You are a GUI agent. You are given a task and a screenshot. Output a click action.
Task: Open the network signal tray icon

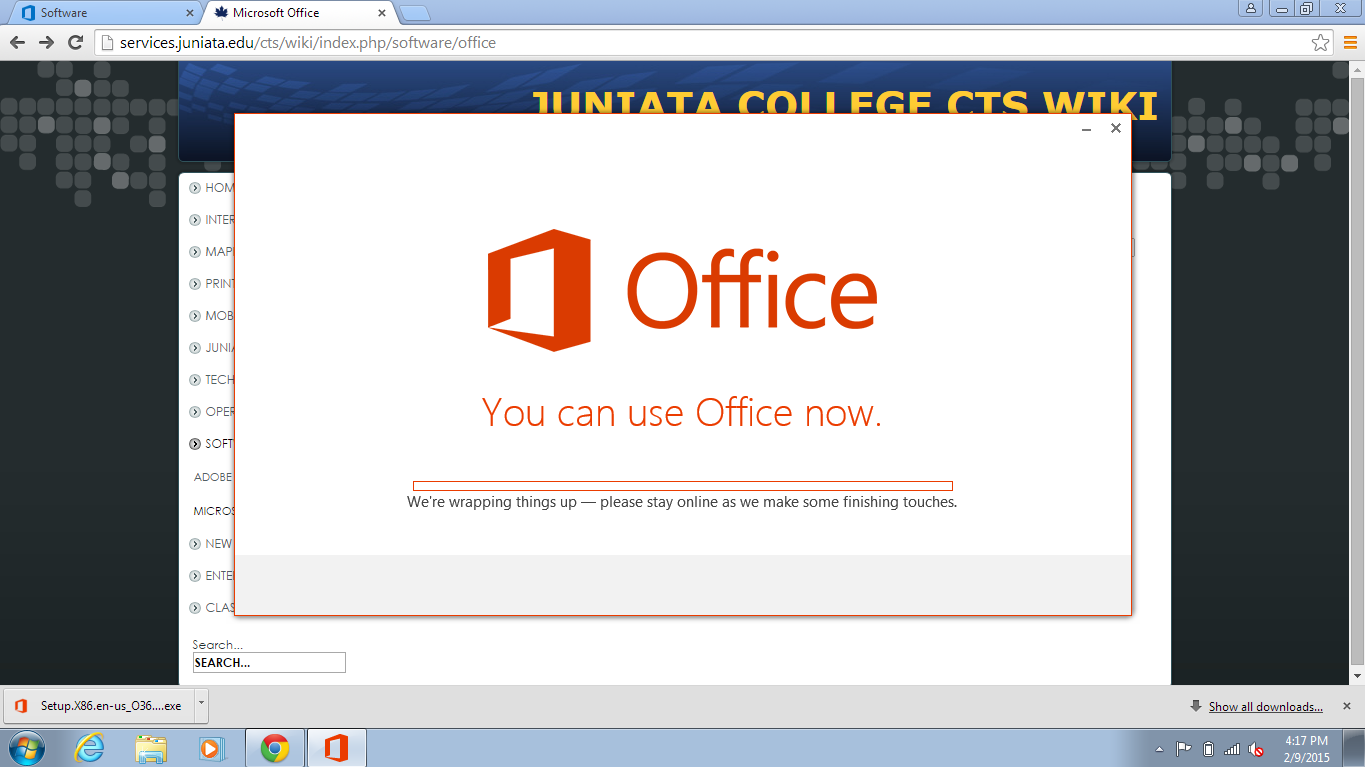coord(1232,749)
